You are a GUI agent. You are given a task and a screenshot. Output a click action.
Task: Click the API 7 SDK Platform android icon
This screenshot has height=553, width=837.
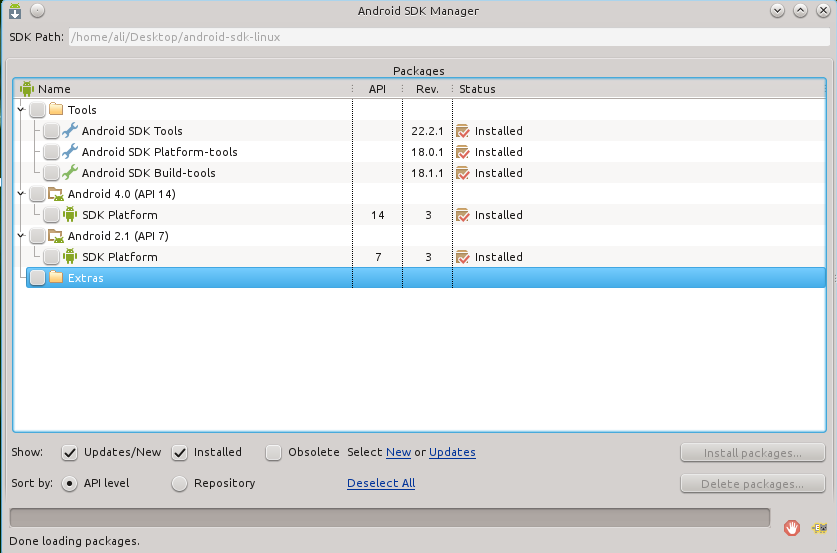70,257
